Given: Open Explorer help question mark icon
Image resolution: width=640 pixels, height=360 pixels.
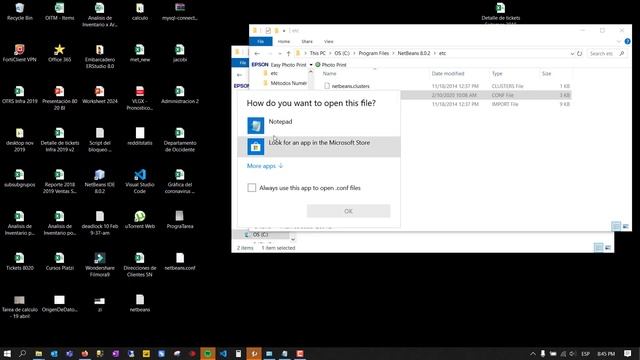Looking at the screenshot, I should 627,41.
